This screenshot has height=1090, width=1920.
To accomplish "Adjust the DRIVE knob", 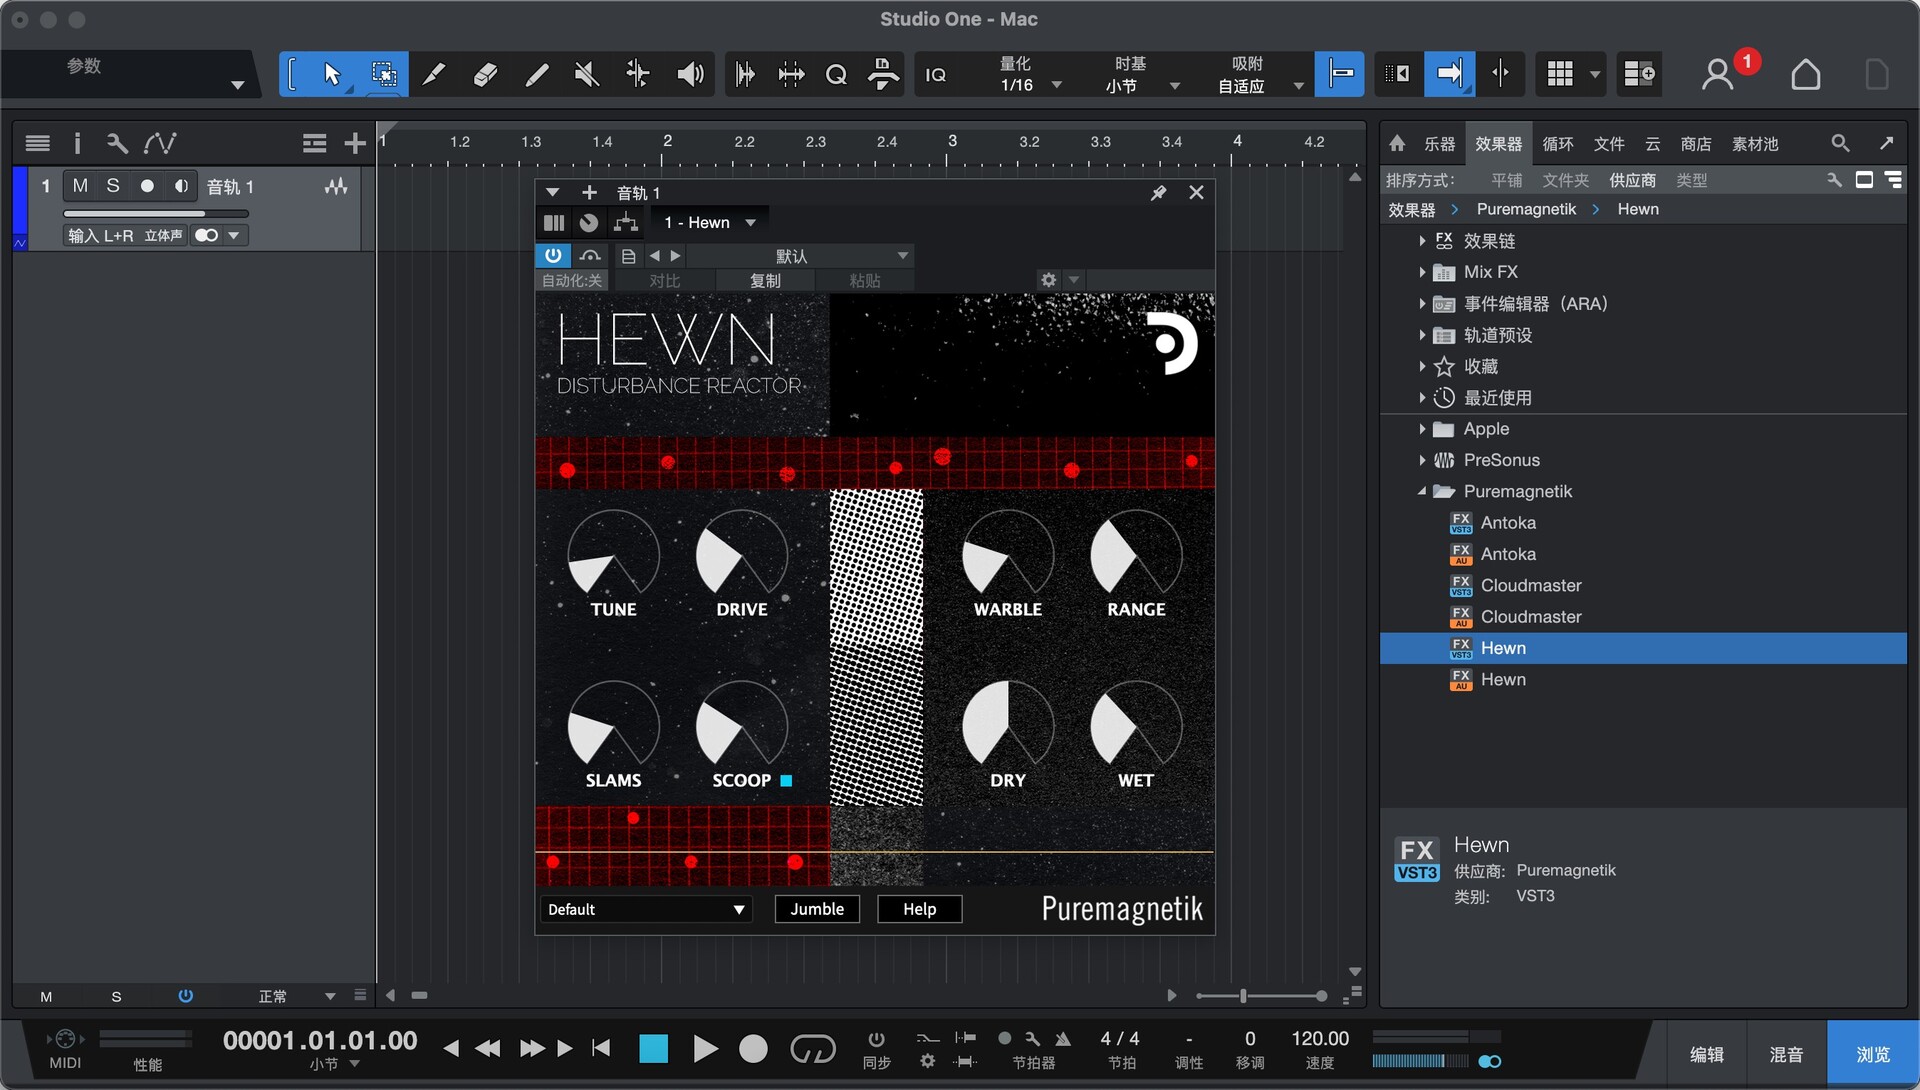I will (x=742, y=556).
